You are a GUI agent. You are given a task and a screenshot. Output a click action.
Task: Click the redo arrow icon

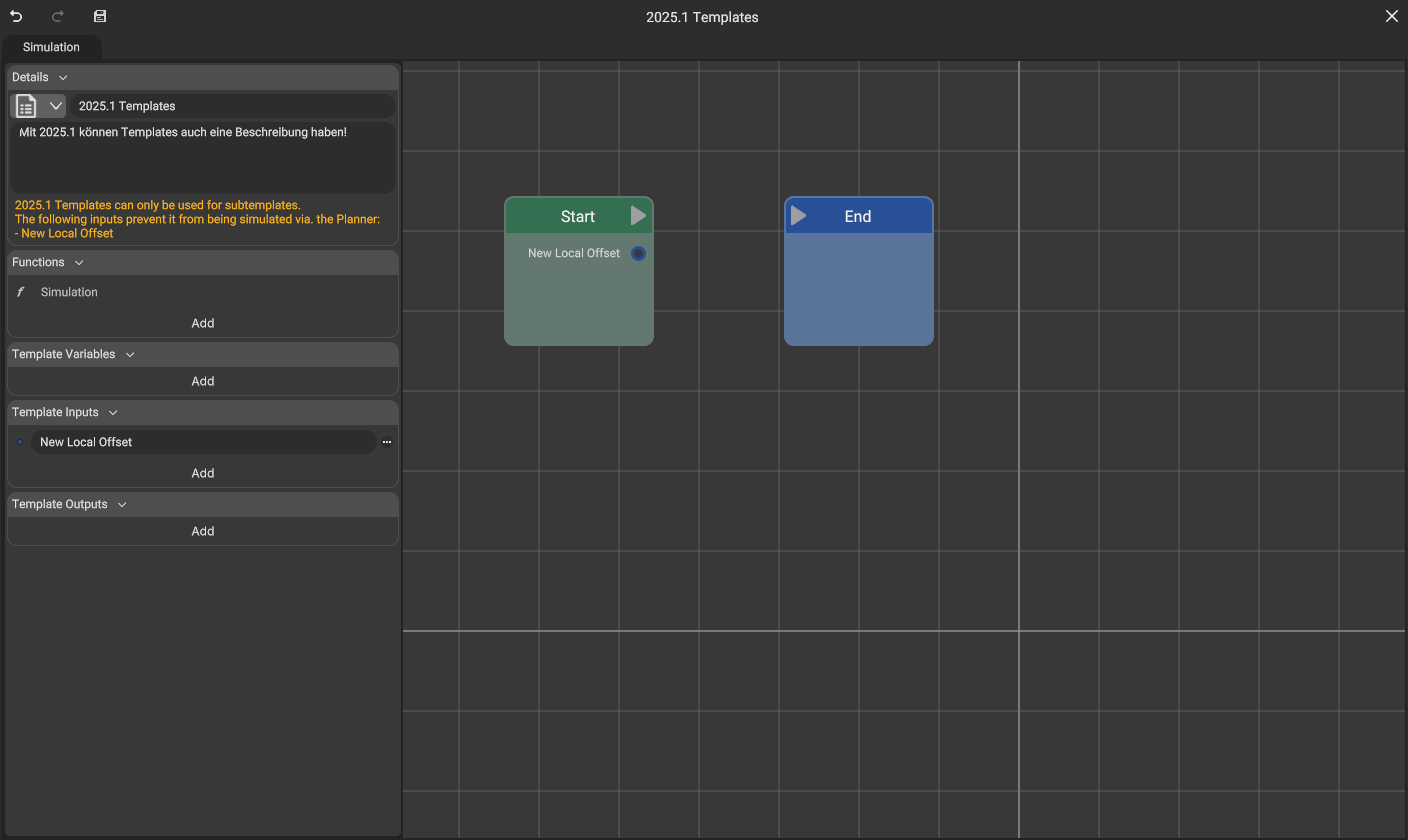point(58,17)
